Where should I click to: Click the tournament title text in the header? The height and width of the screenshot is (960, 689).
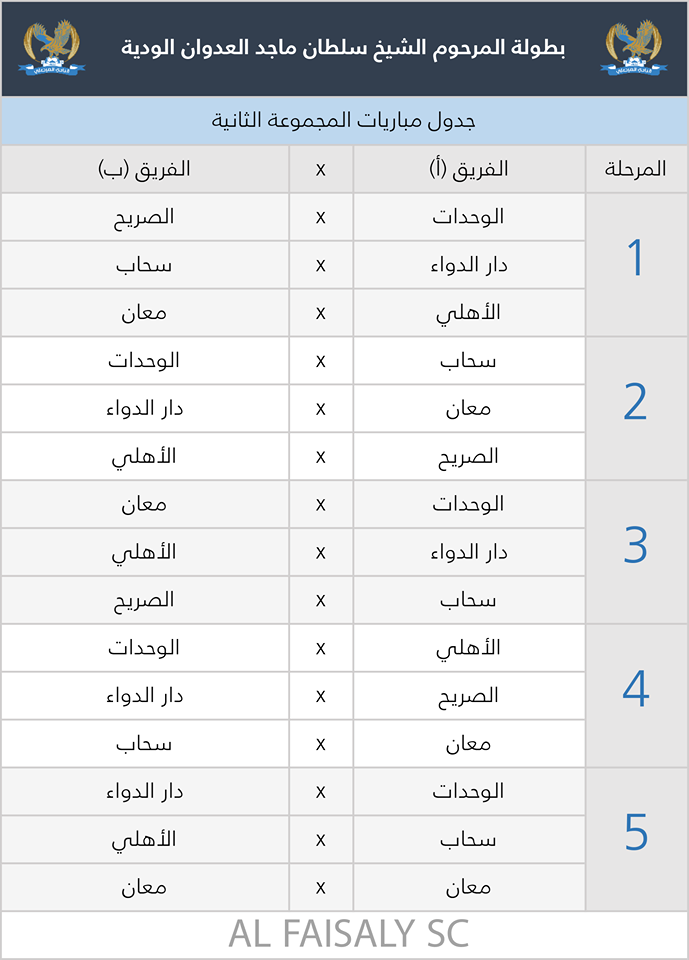click(x=343, y=48)
